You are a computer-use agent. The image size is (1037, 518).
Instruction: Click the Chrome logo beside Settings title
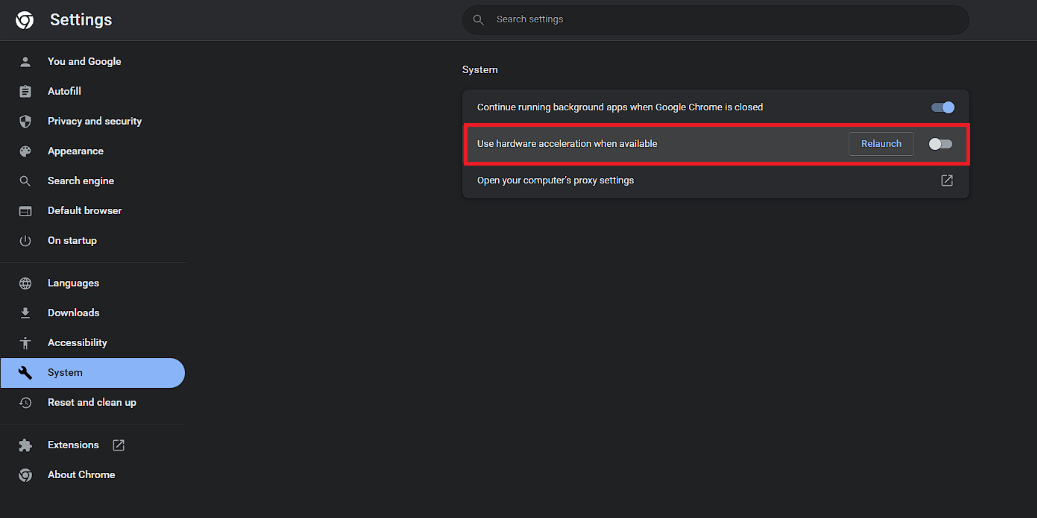tap(25, 20)
